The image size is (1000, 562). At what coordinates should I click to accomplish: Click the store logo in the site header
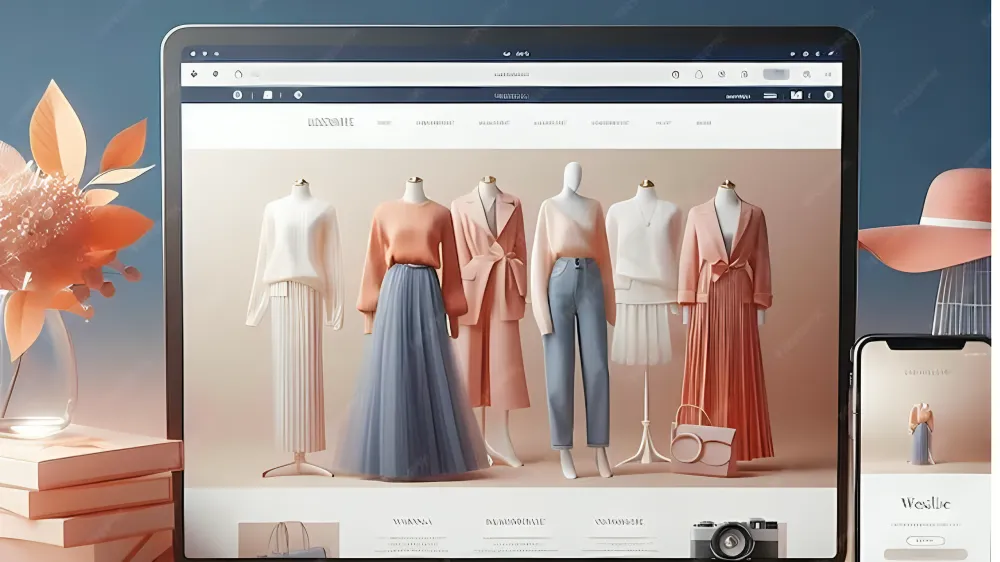point(330,123)
